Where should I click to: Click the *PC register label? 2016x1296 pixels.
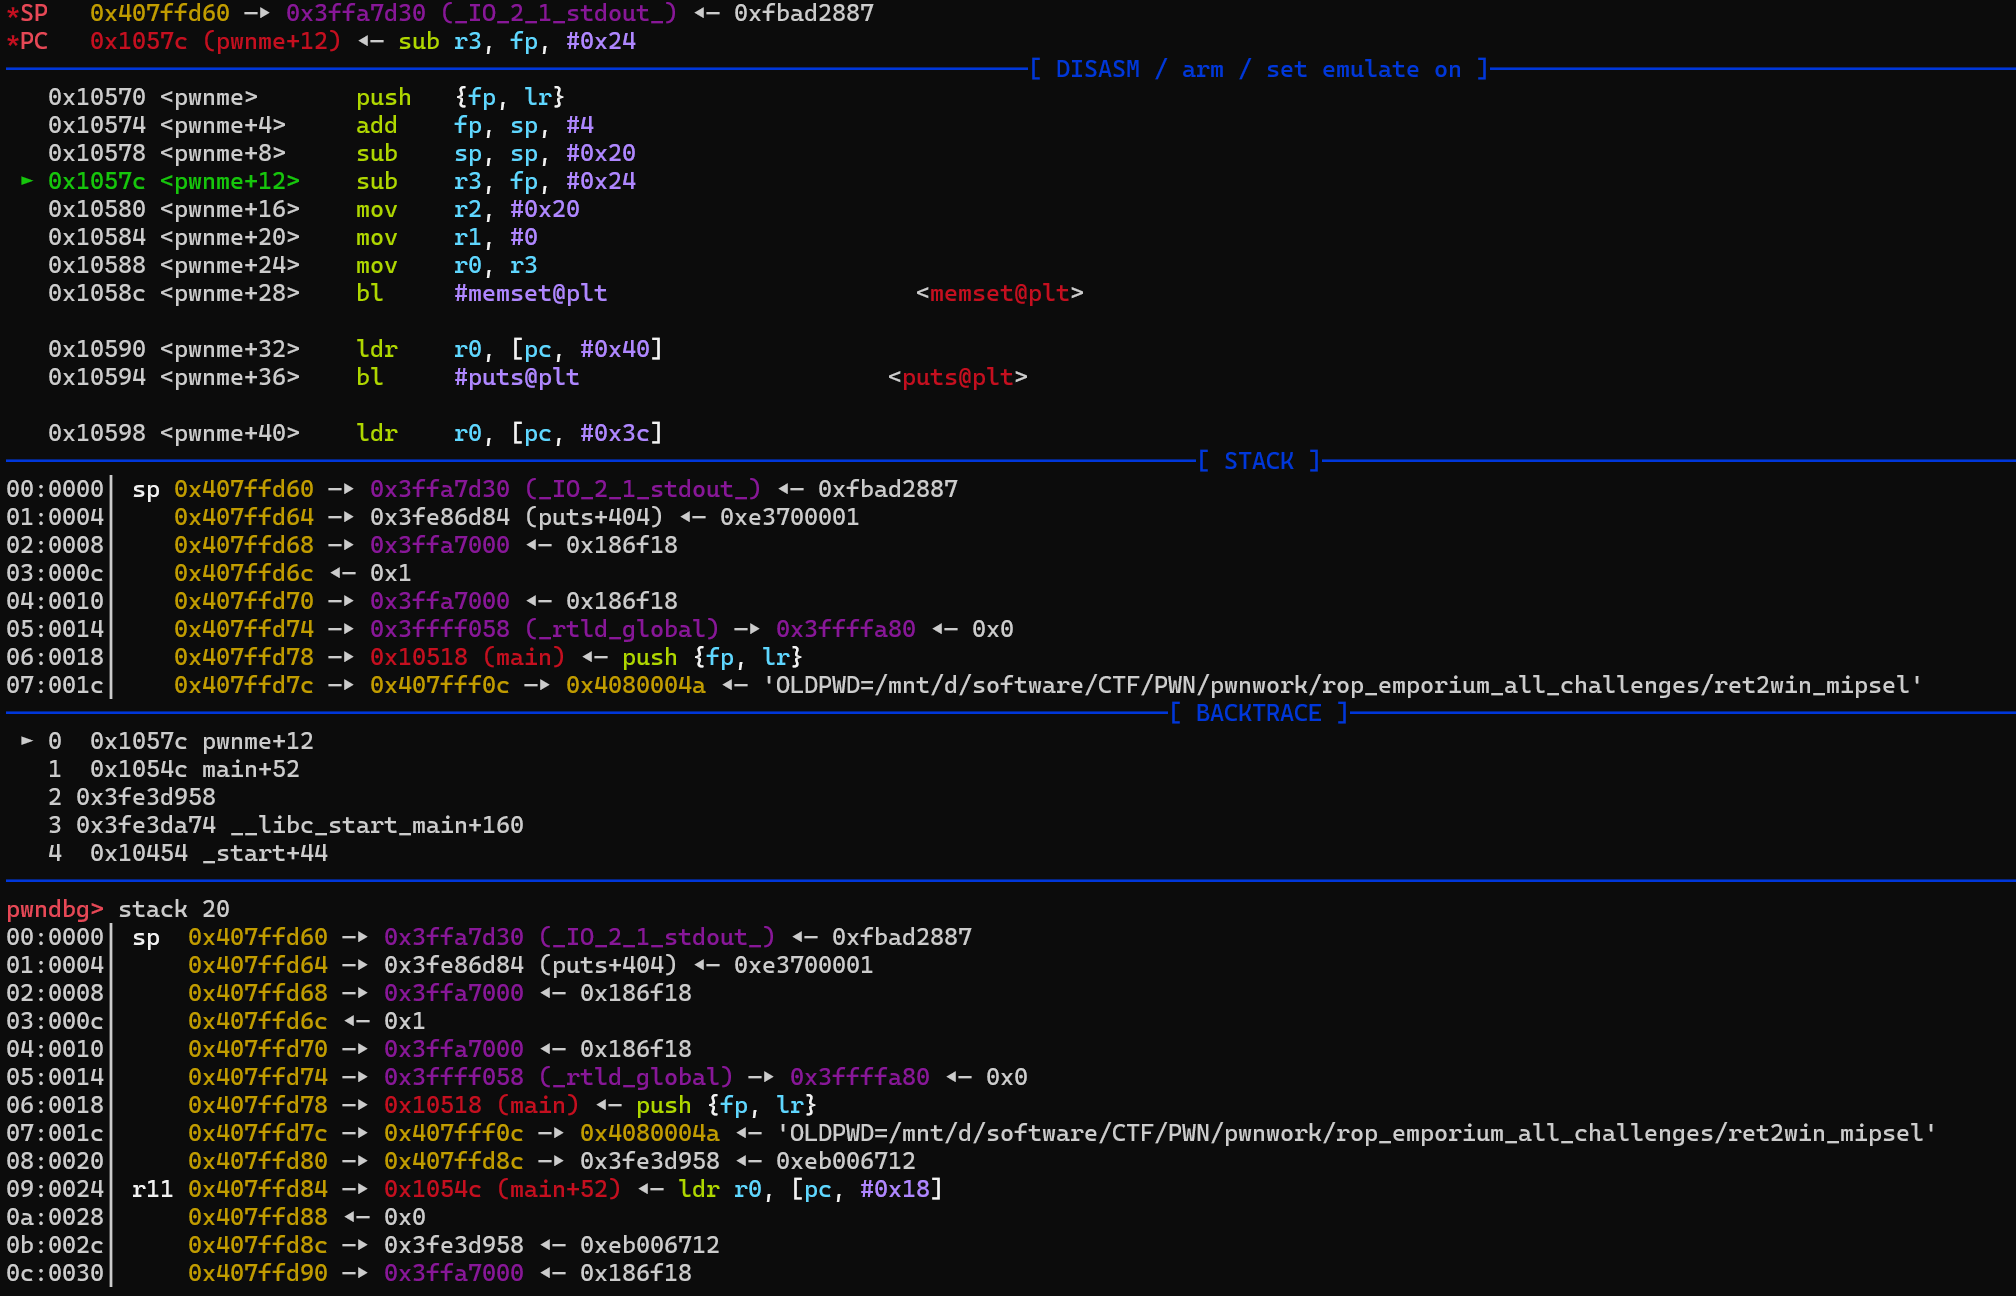27,41
